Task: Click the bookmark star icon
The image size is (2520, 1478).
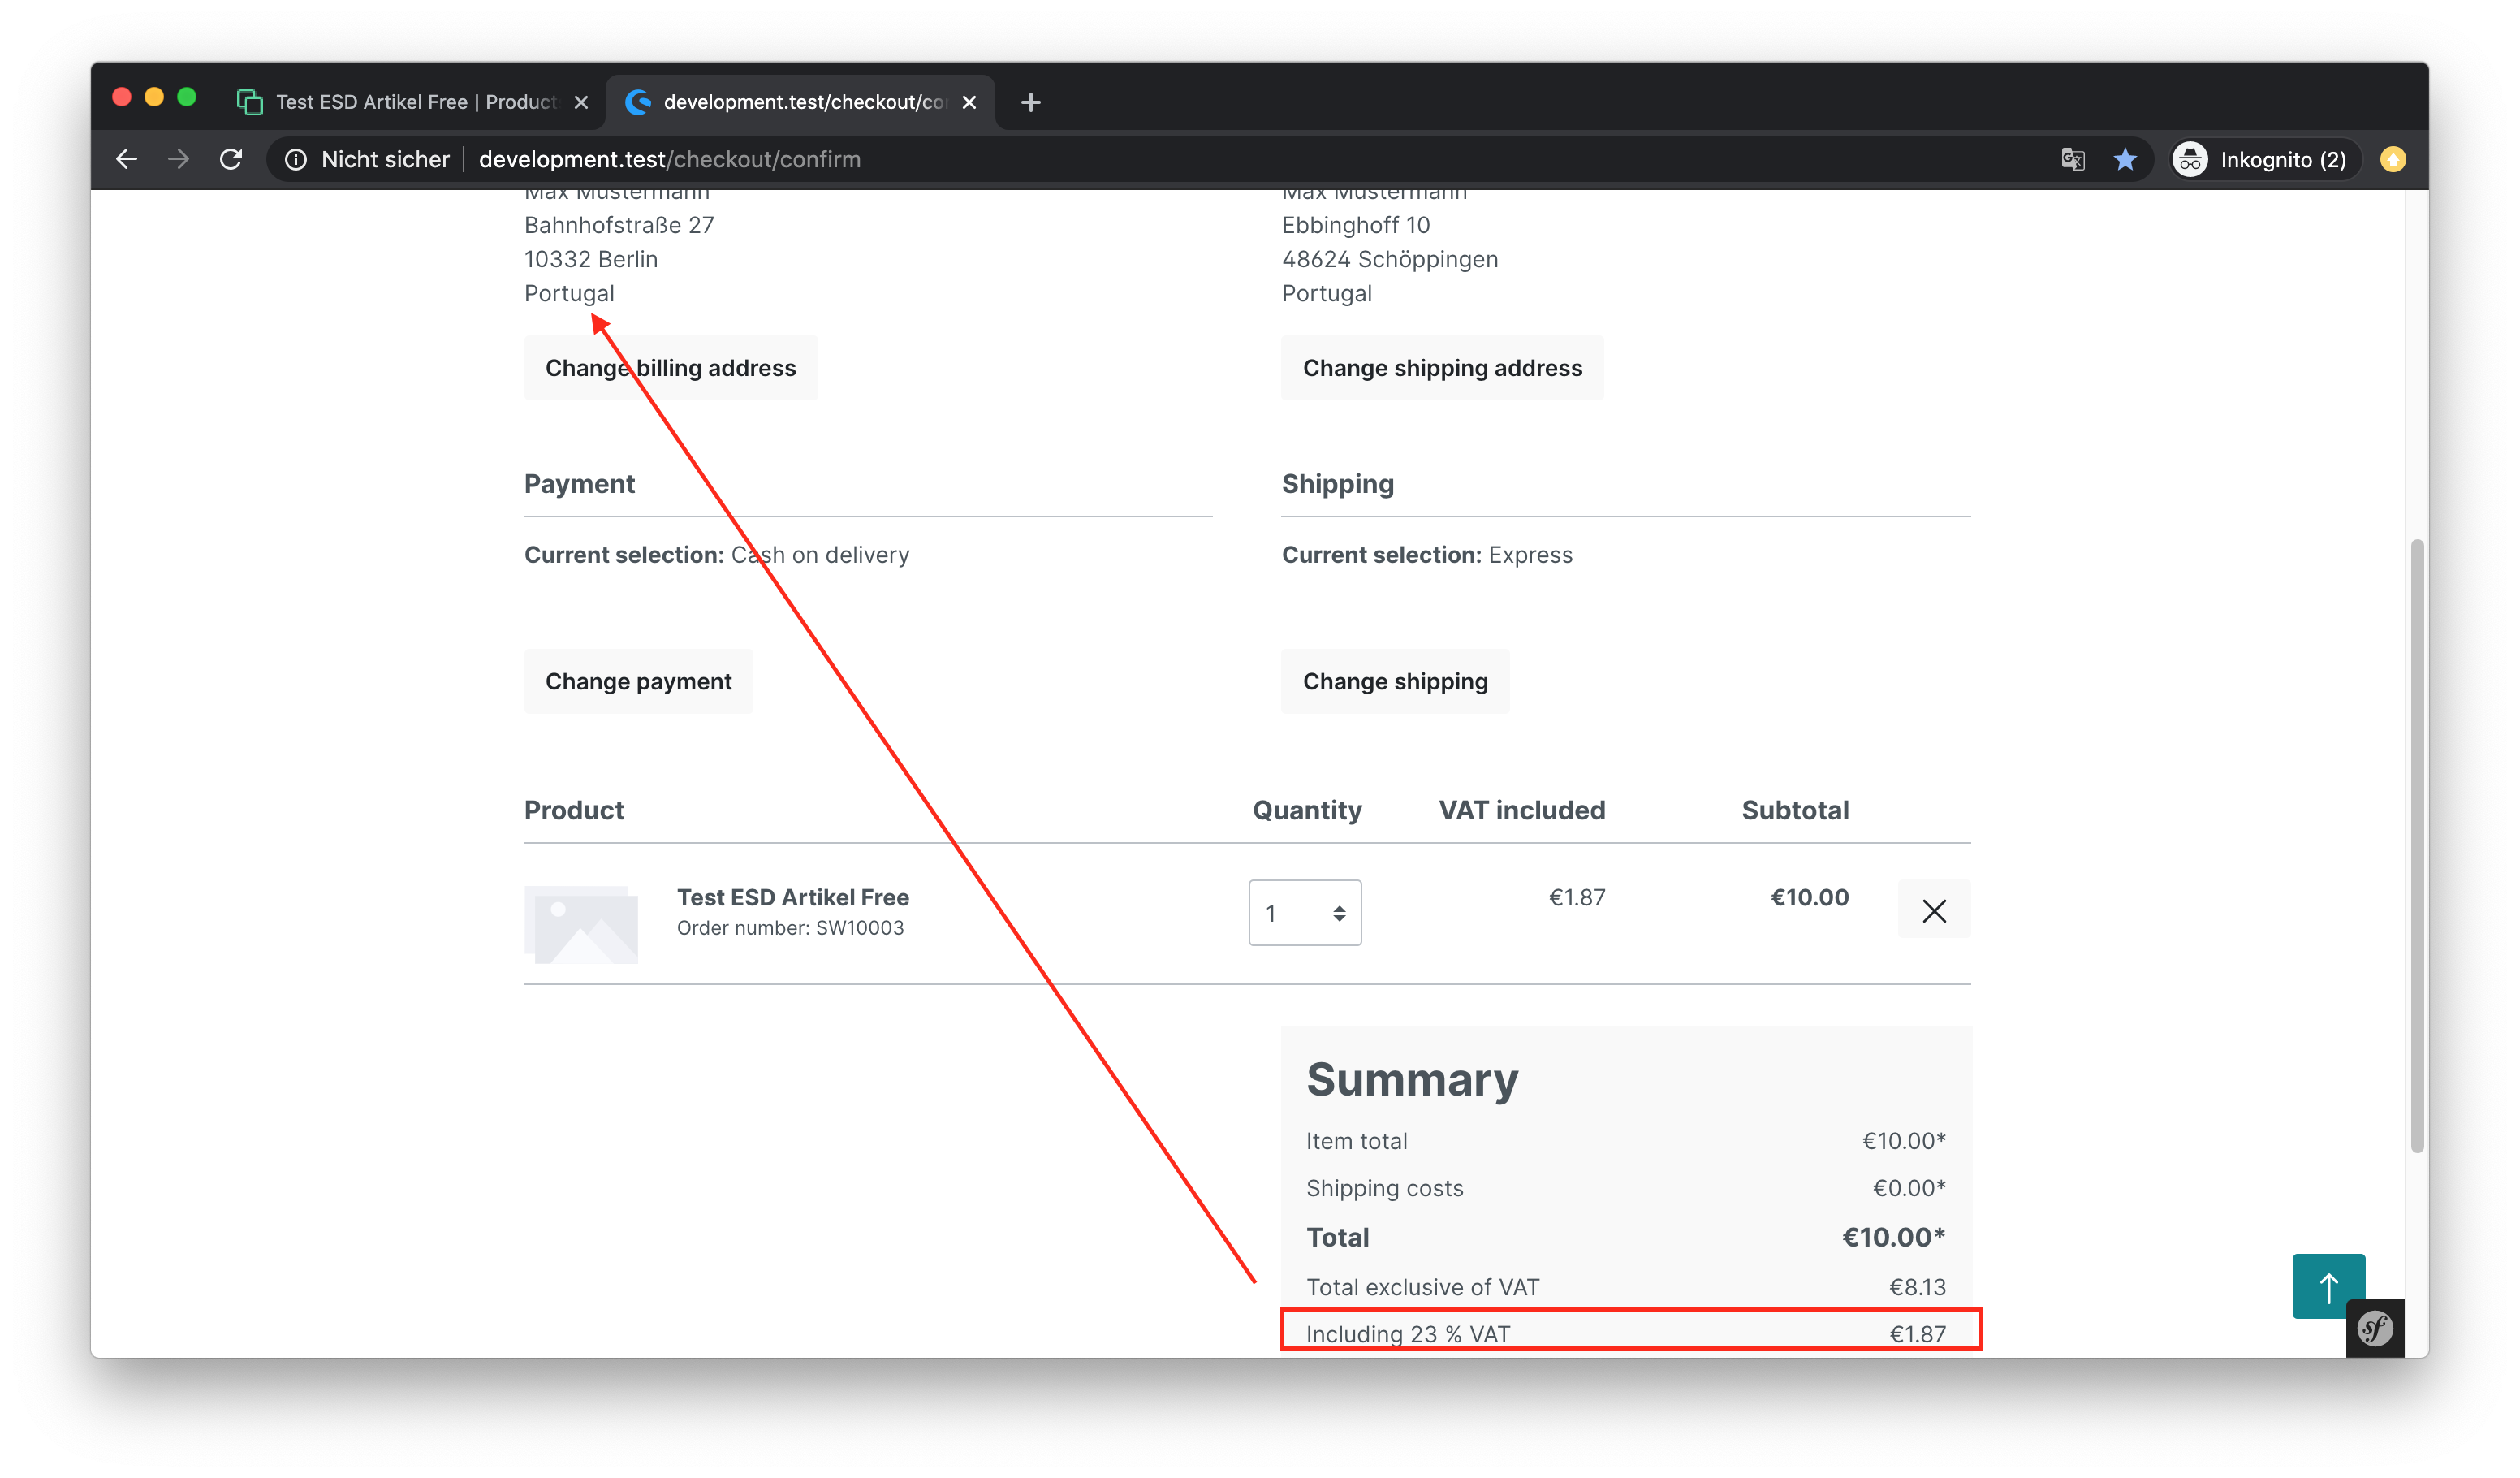Action: (x=2125, y=159)
